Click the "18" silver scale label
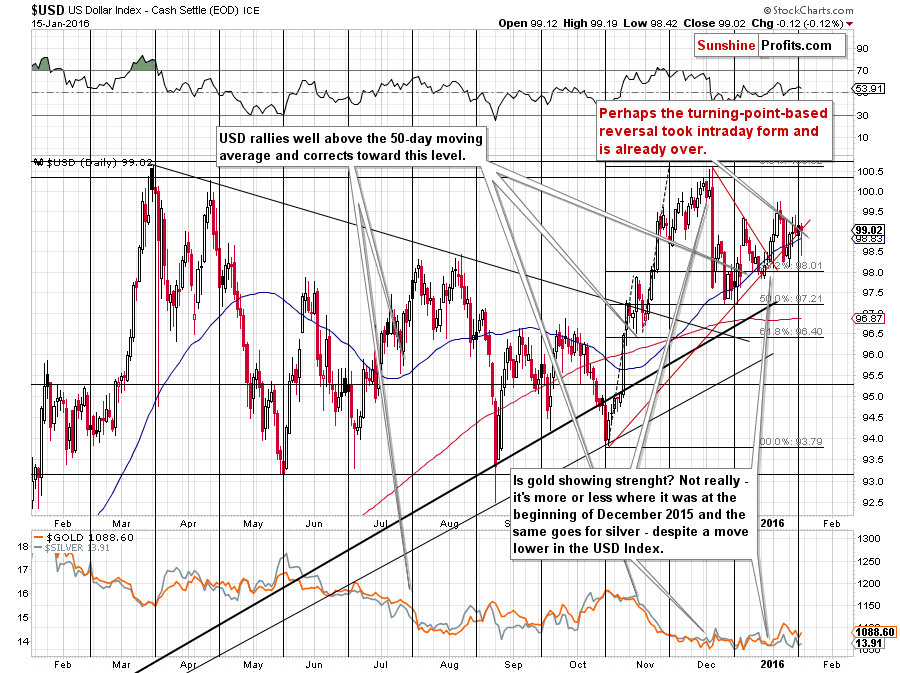 click(x=22, y=546)
